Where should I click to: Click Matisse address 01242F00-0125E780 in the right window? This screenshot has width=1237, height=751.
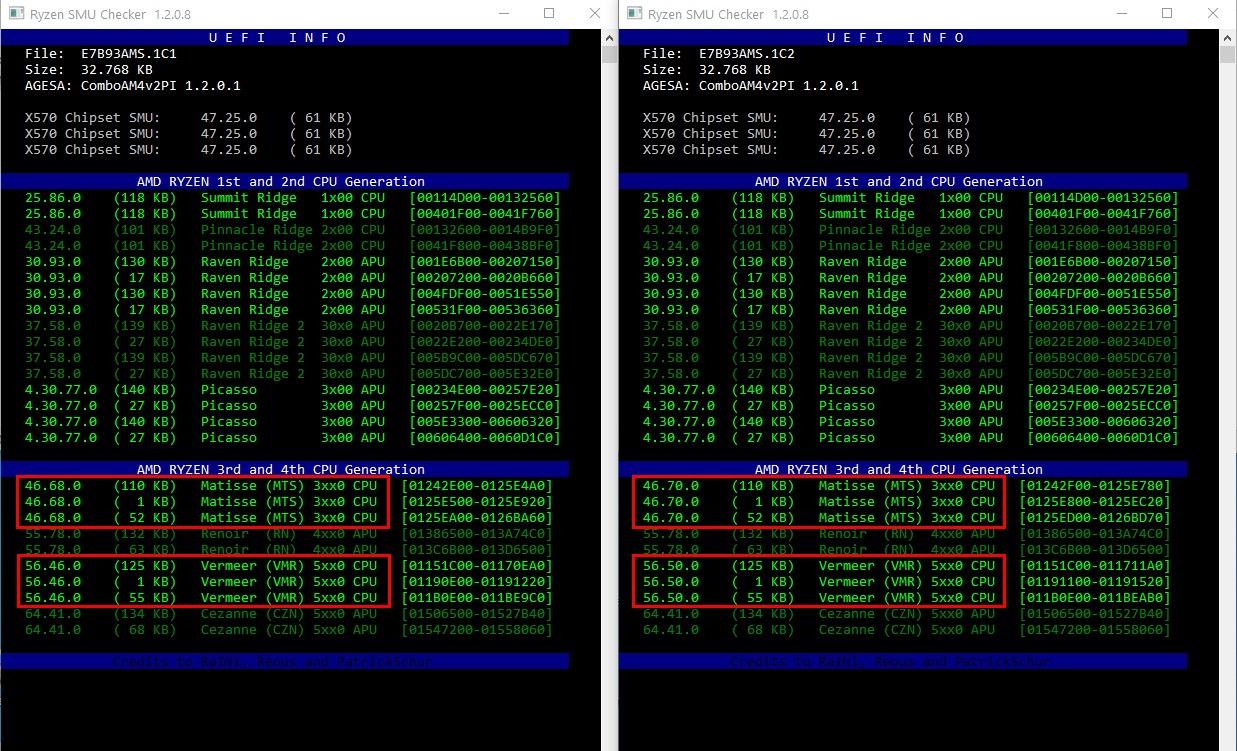tap(1095, 485)
